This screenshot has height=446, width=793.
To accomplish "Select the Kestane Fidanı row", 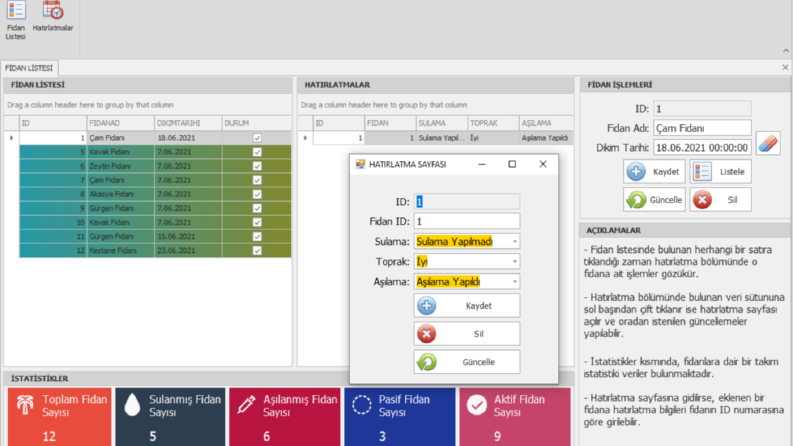I will (155, 251).
